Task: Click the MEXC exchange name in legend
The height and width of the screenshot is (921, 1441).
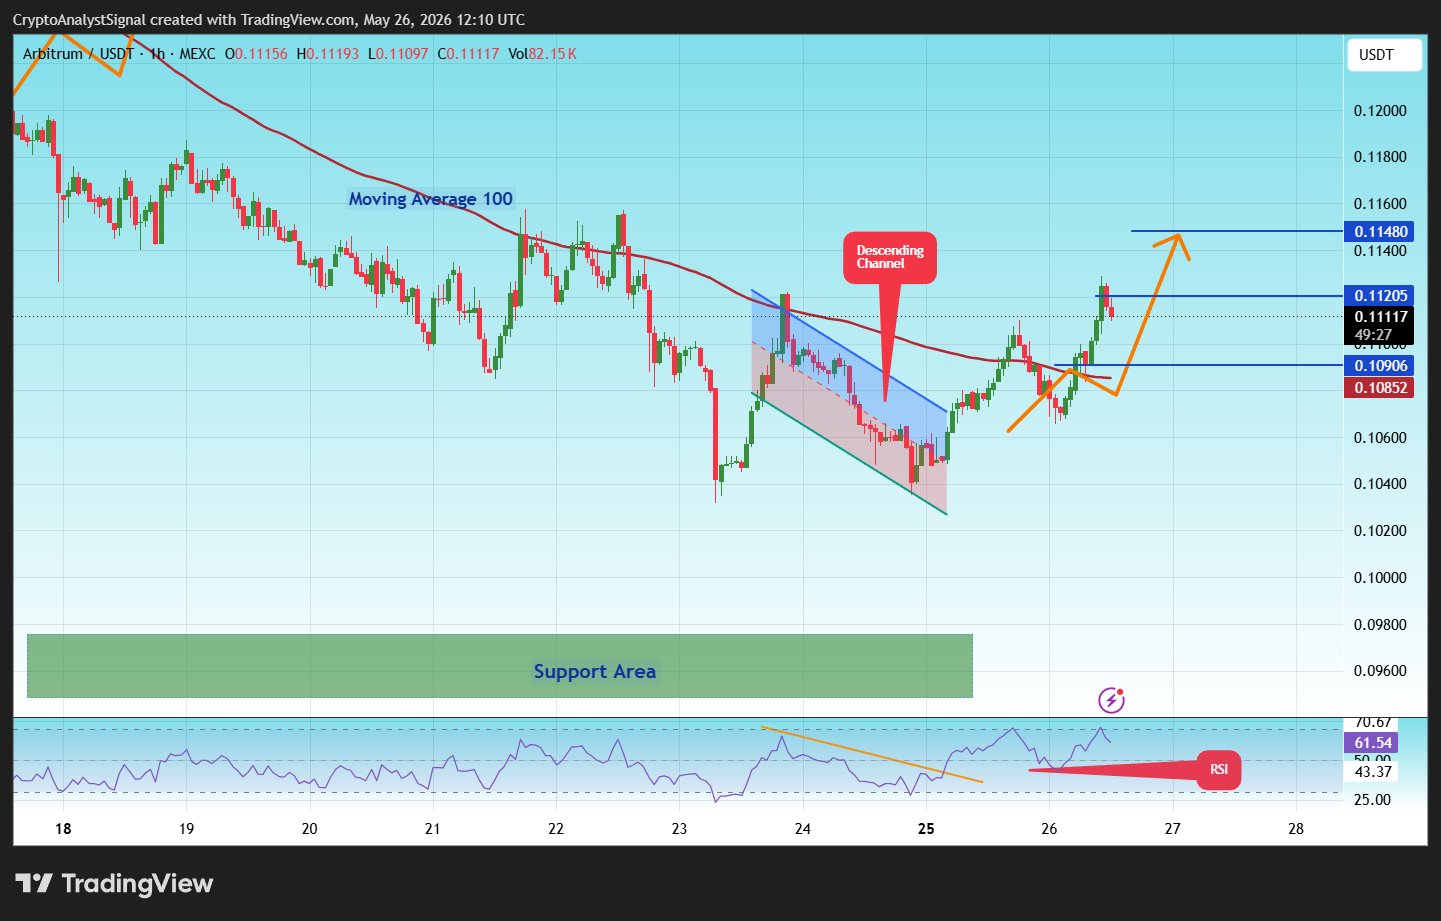Action: coord(197,54)
